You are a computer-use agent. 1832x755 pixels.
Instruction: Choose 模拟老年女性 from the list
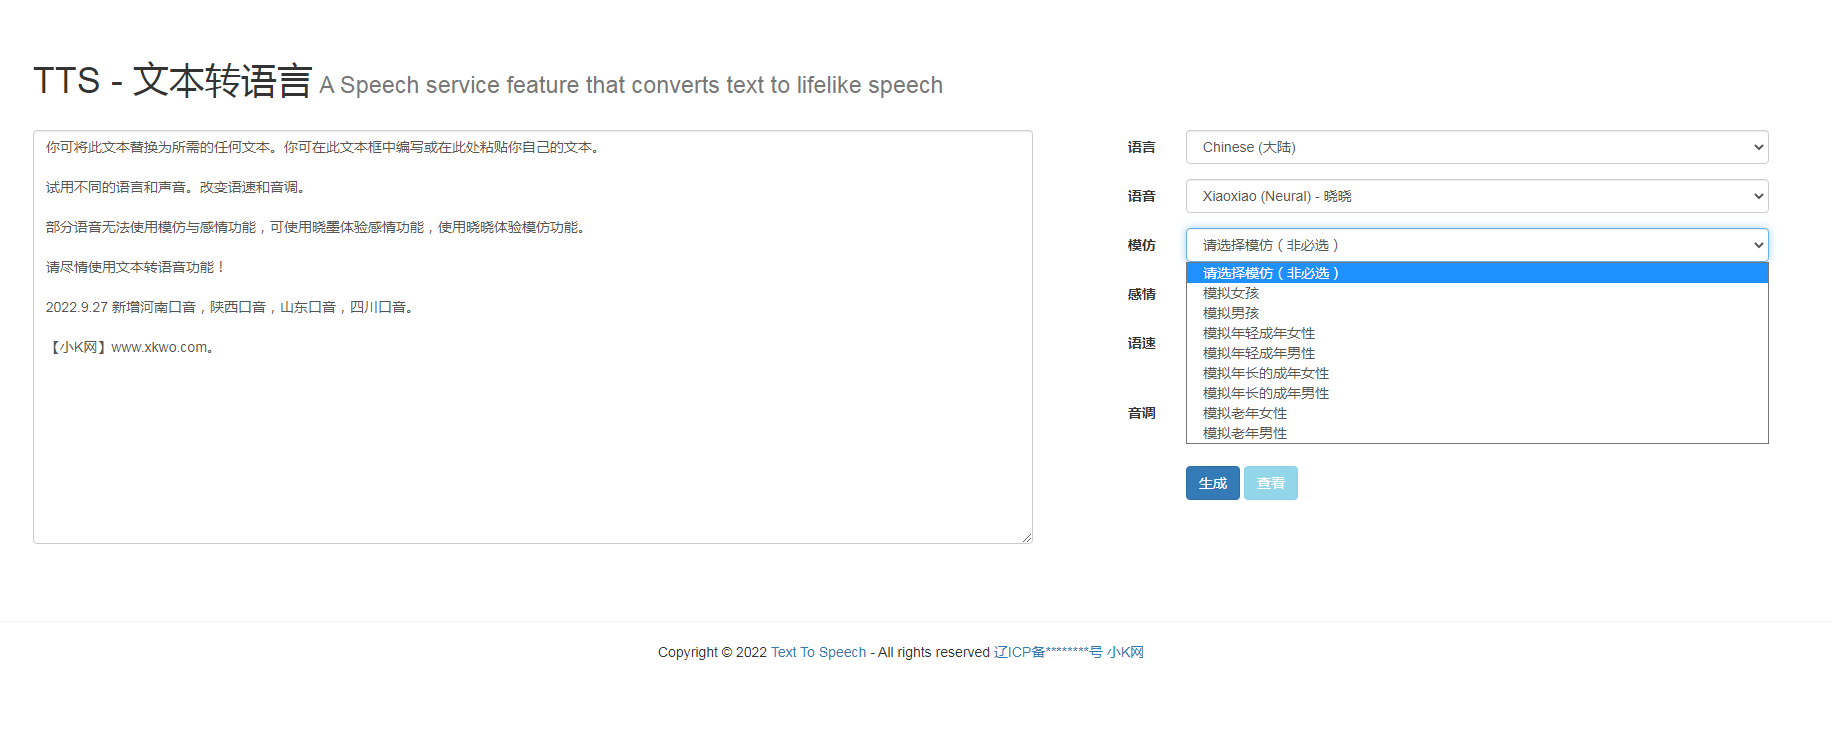1245,413
